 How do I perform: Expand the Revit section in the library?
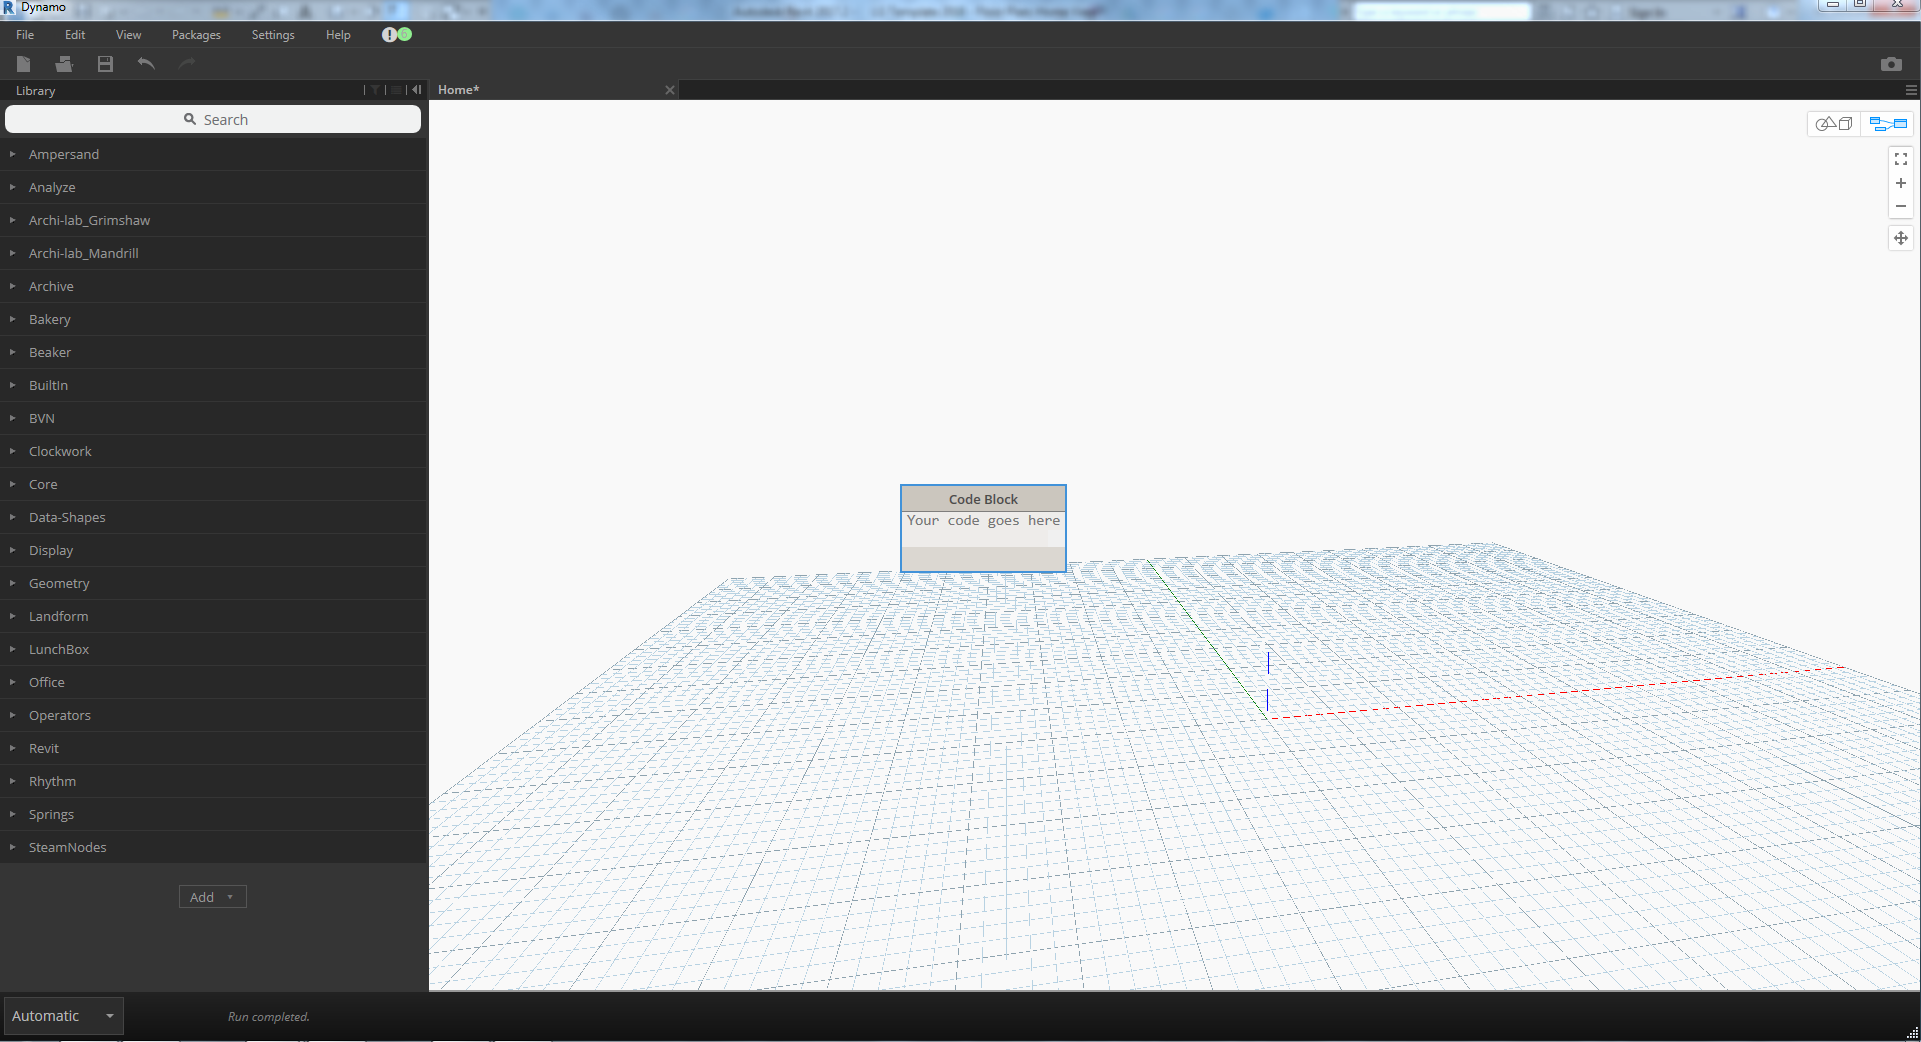[43, 748]
